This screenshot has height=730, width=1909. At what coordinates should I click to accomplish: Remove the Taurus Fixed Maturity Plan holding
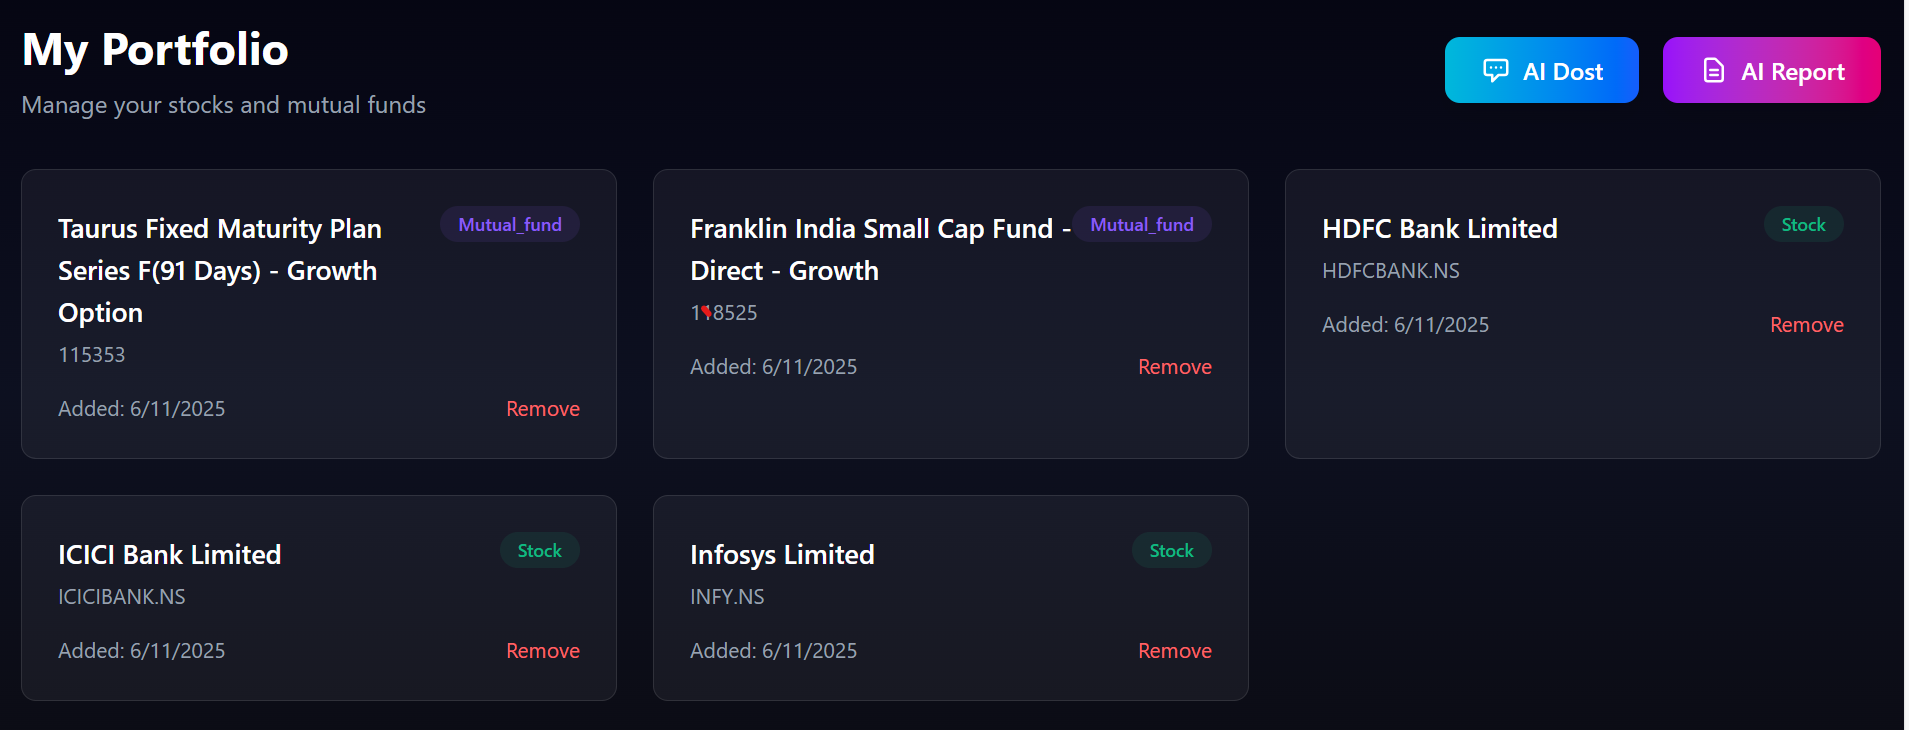pos(542,409)
